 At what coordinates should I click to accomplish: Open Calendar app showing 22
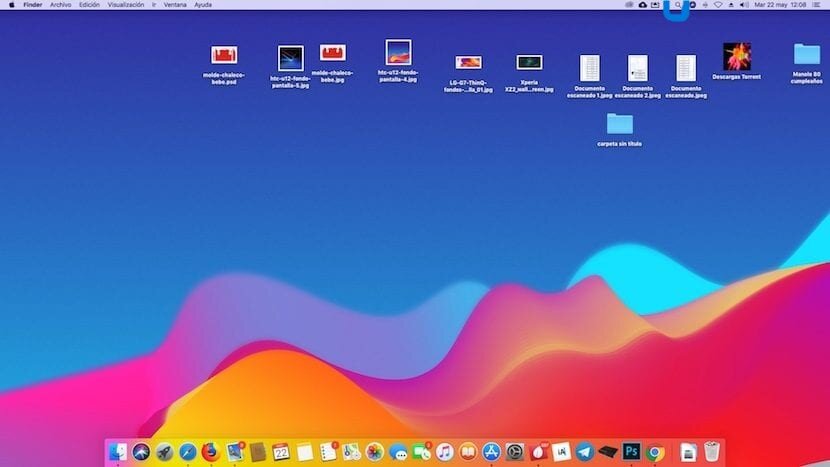(281, 452)
